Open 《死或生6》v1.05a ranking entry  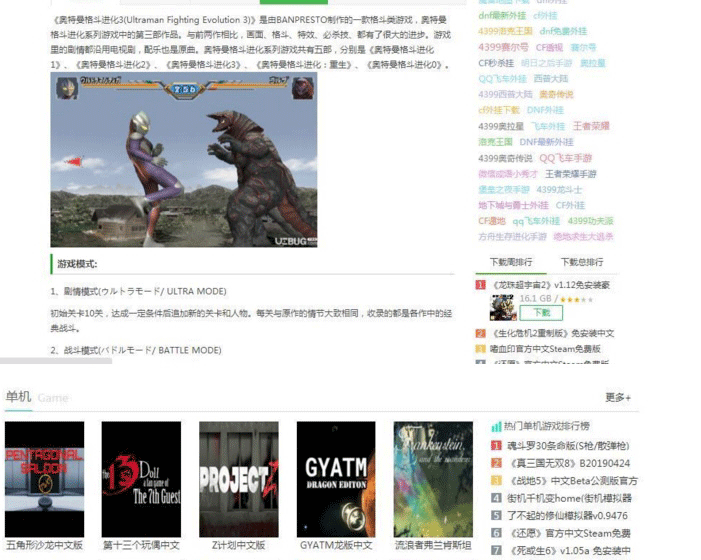pos(570,551)
